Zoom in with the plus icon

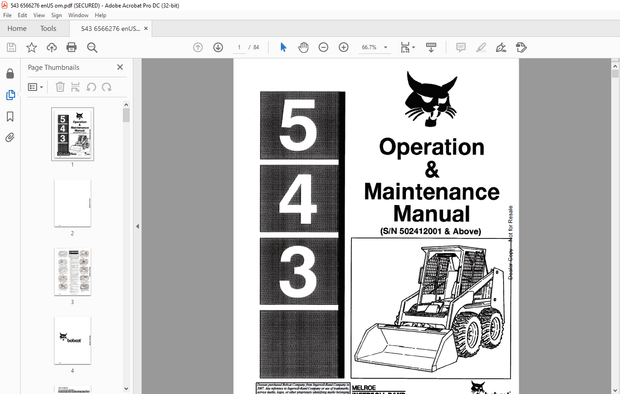(x=344, y=47)
